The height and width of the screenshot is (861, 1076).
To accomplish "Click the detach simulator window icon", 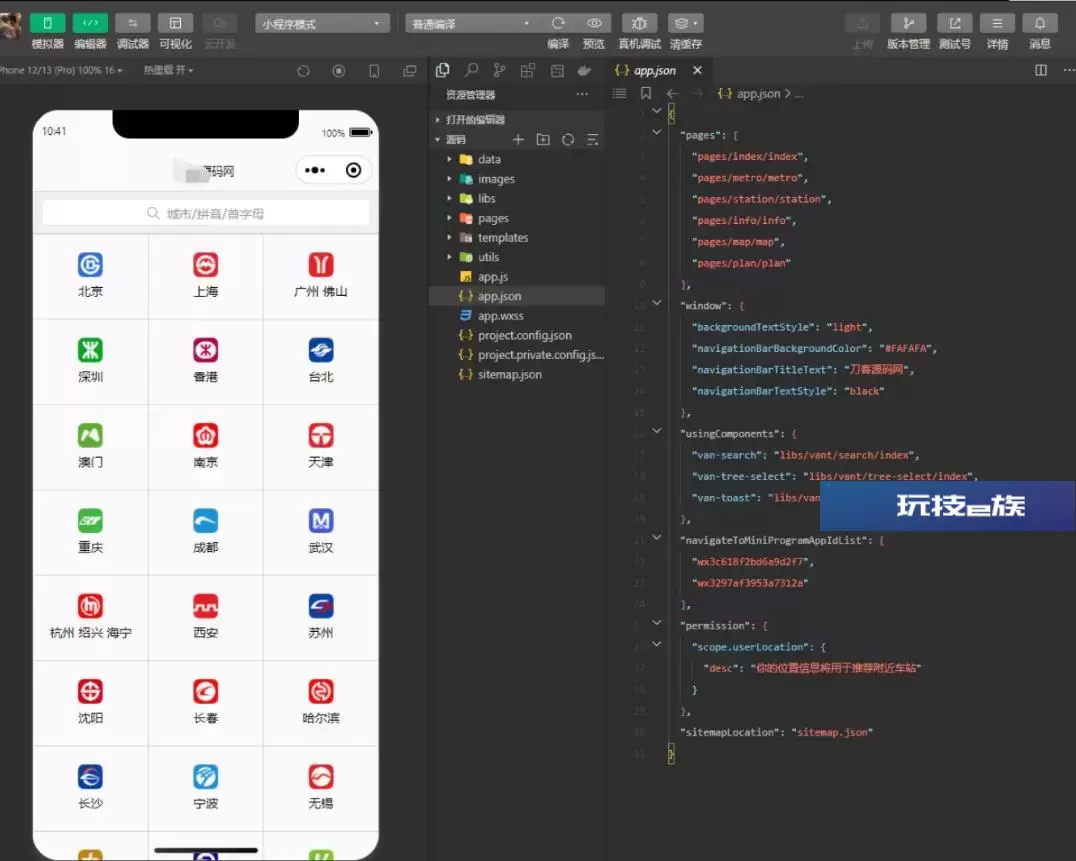I will (x=410, y=71).
